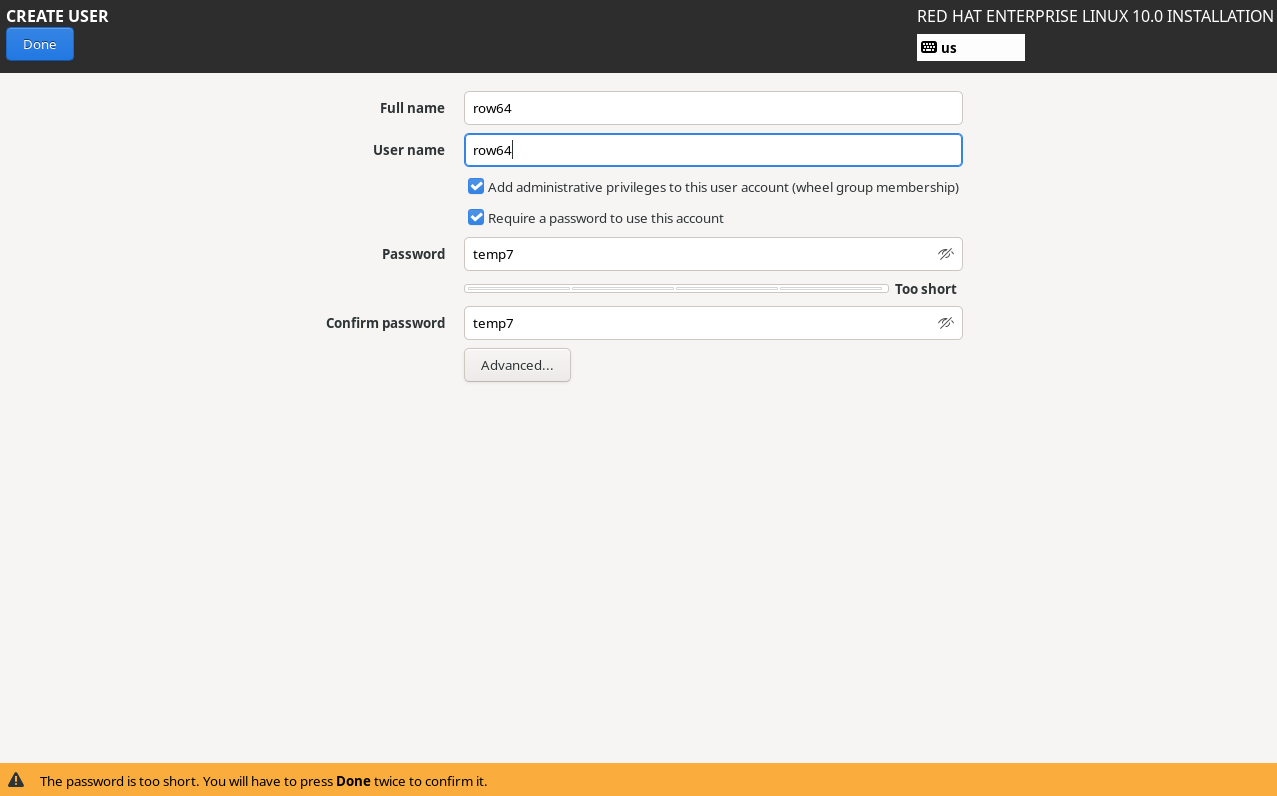Image resolution: width=1277 pixels, height=796 pixels.
Task: Uncheck Require a password to use this account
Action: click(476, 217)
